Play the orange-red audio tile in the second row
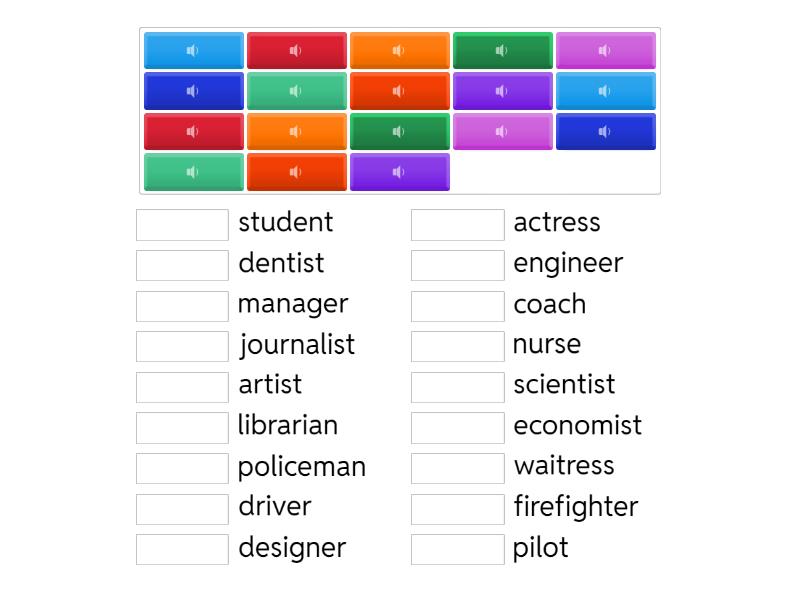Image resolution: width=800 pixels, height=600 pixels. pyautogui.click(x=399, y=91)
